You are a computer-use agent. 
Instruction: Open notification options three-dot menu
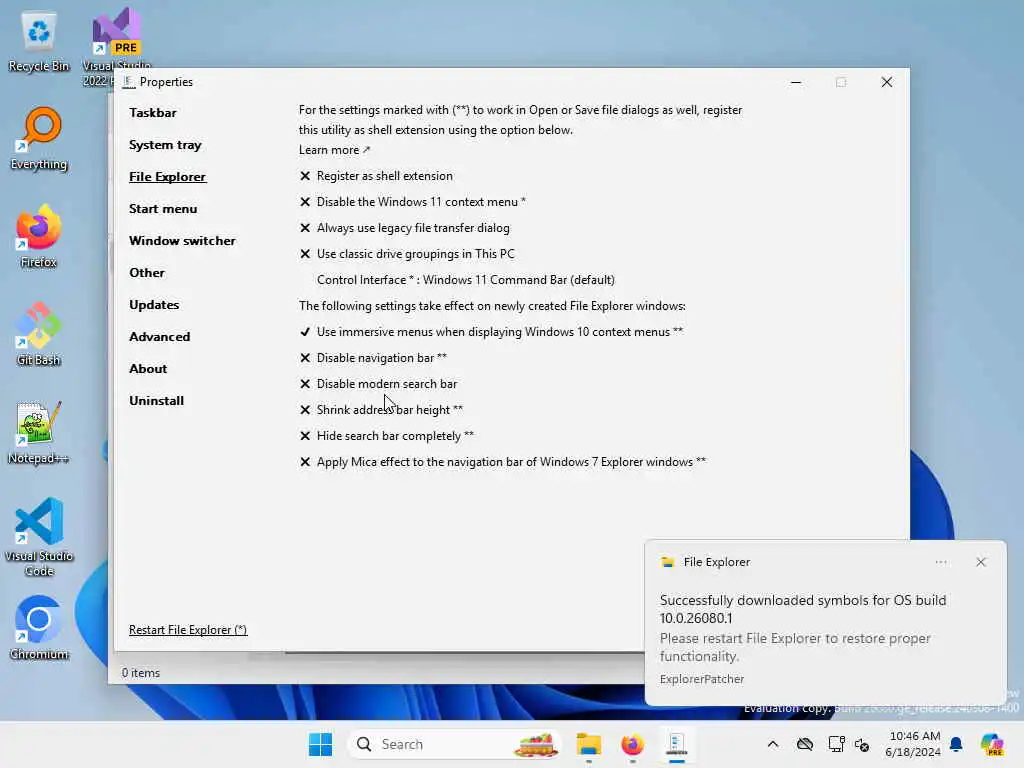coord(941,562)
